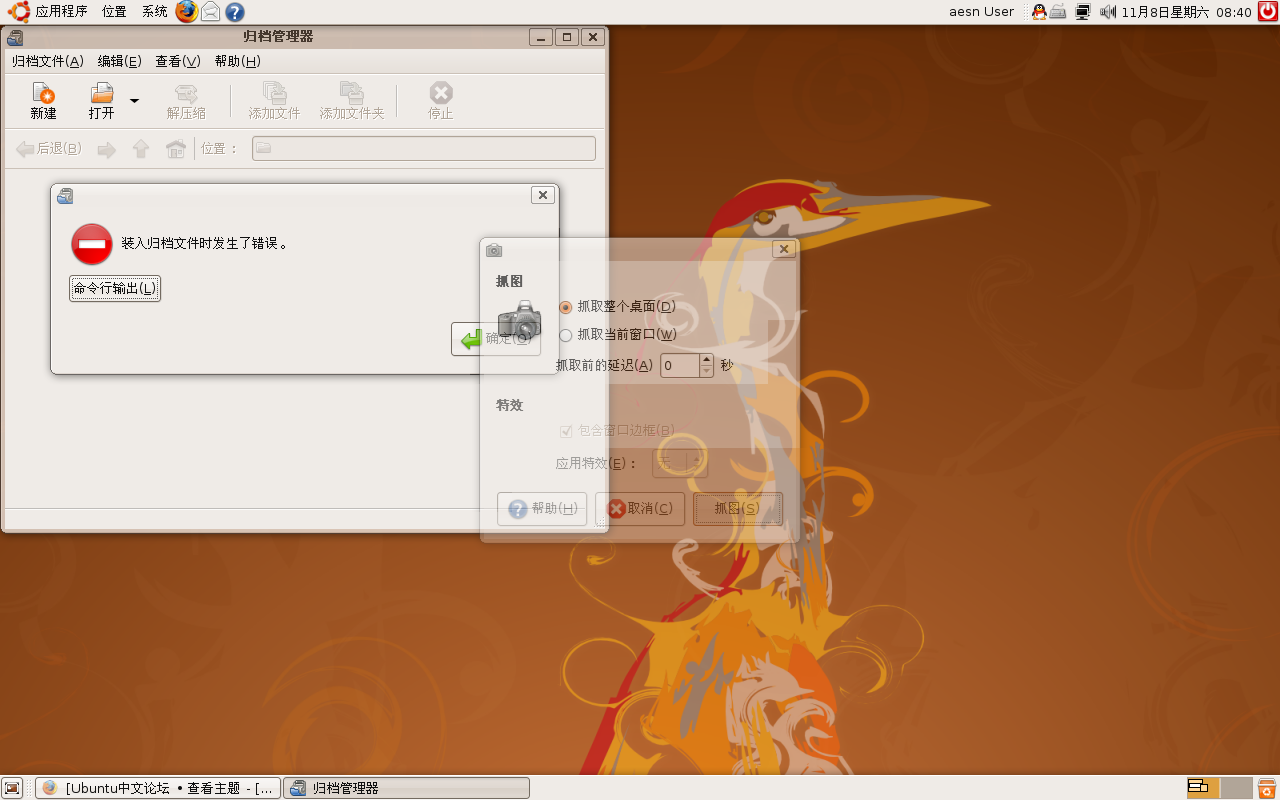This screenshot has width=1280, height=800.
Task: Open the 编辑(E) menu
Action: pos(120,61)
